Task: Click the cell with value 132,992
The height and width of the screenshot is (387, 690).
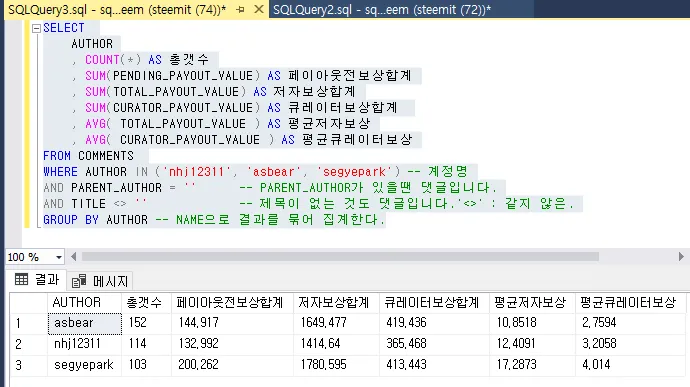Action: 232,344
